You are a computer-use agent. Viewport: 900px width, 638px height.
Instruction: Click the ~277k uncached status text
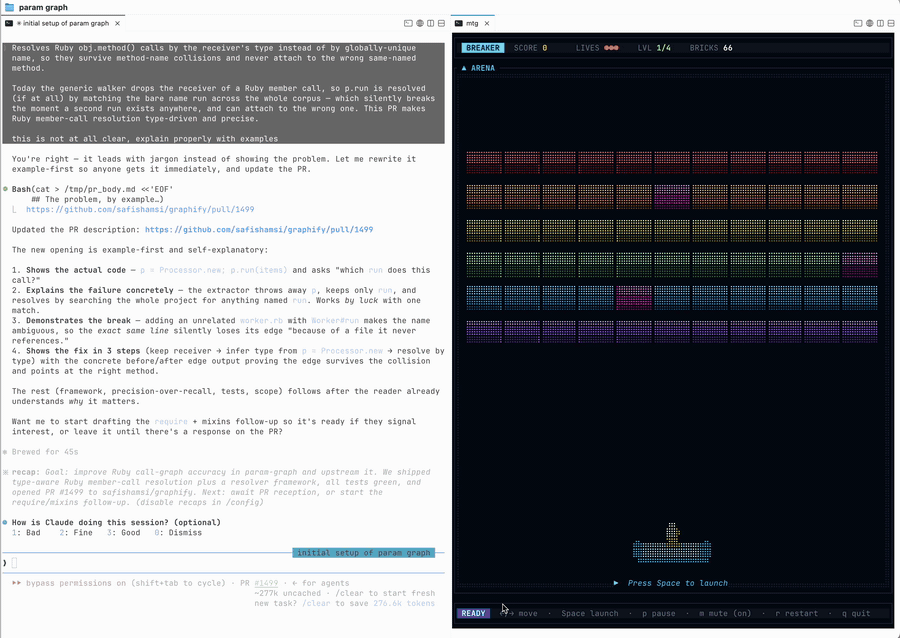pyautogui.click(x=288, y=593)
